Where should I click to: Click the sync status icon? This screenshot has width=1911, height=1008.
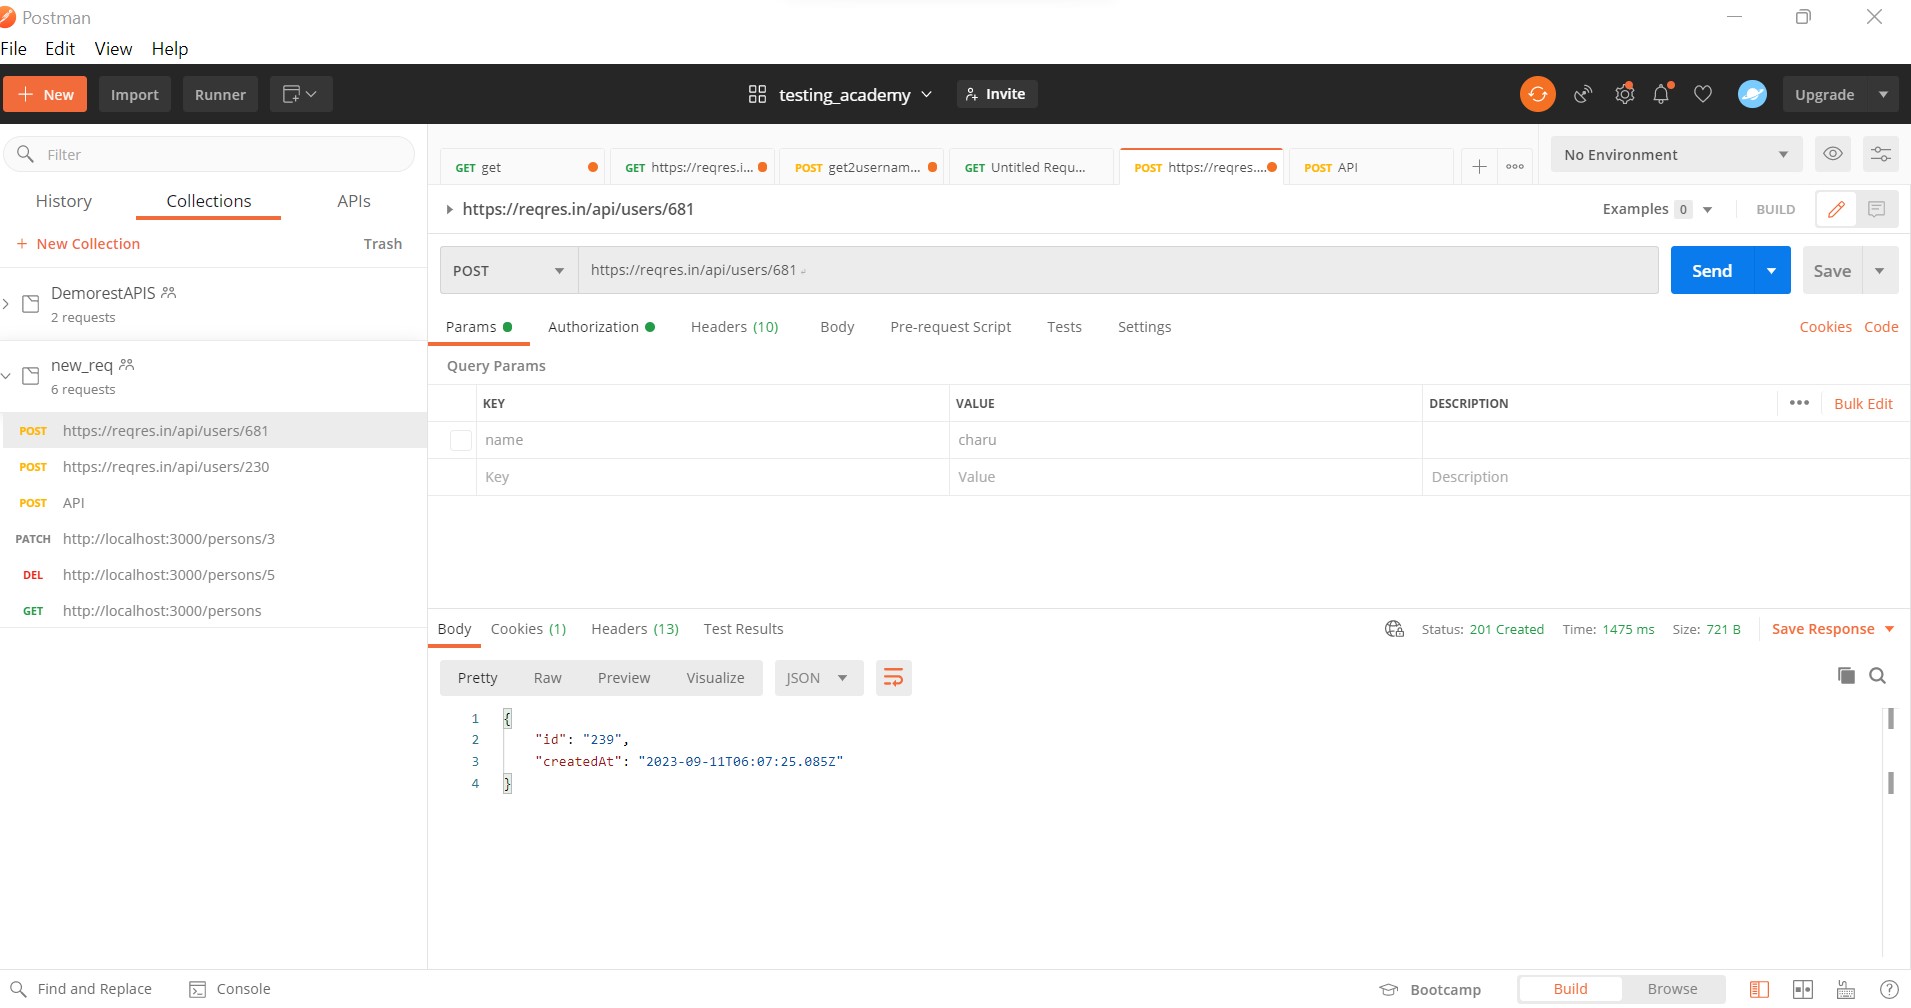pyautogui.click(x=1537, y=94)
